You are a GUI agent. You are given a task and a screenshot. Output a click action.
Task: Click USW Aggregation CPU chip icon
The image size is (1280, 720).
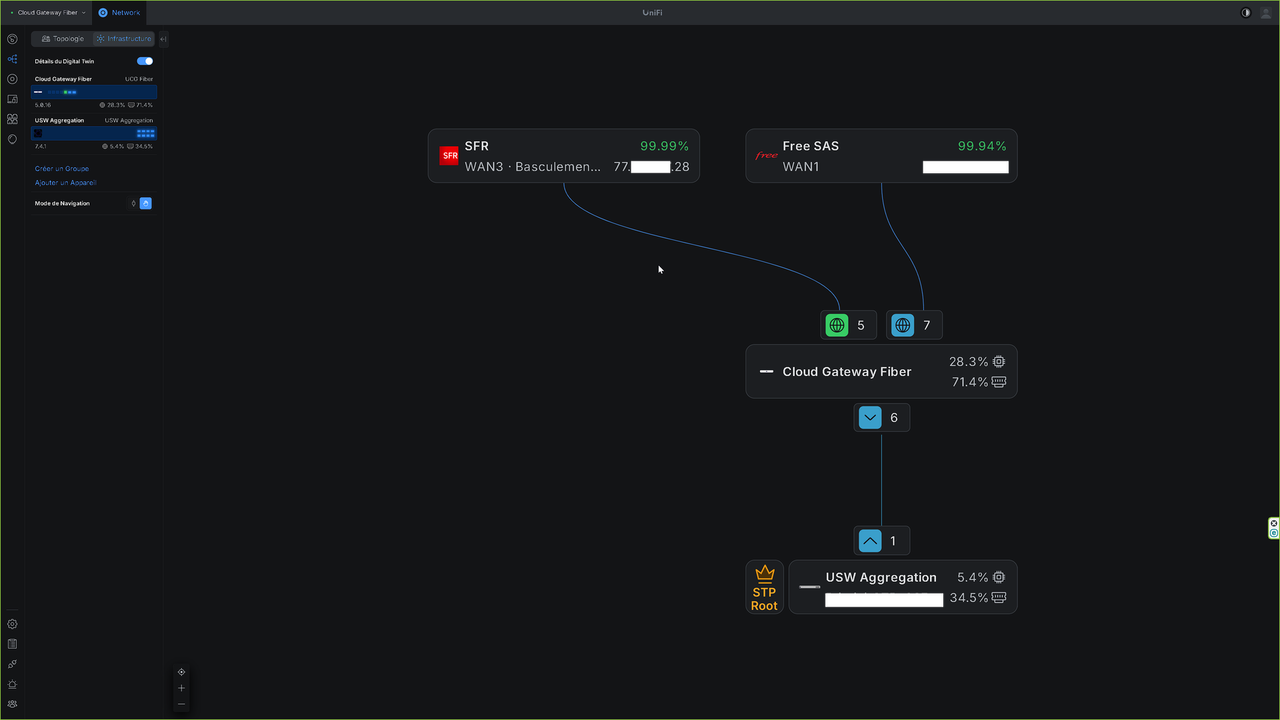click(998, 577)
